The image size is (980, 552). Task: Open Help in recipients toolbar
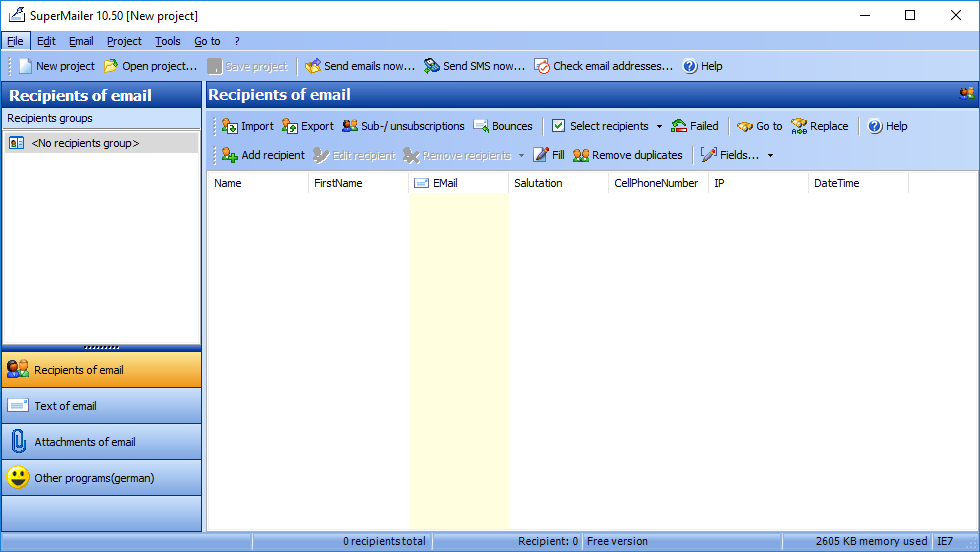click(x=888, y=126)
